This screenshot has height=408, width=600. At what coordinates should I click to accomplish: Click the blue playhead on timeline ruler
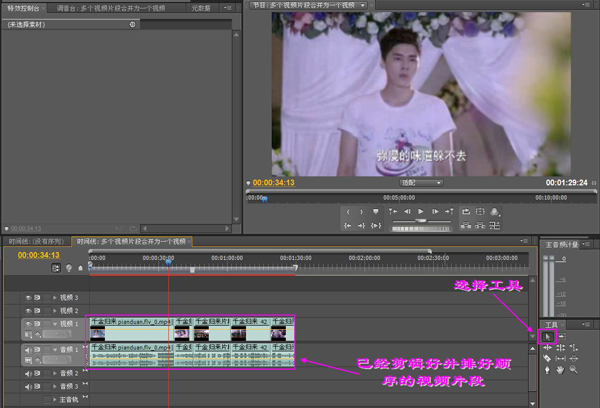(x=168, y=263)
